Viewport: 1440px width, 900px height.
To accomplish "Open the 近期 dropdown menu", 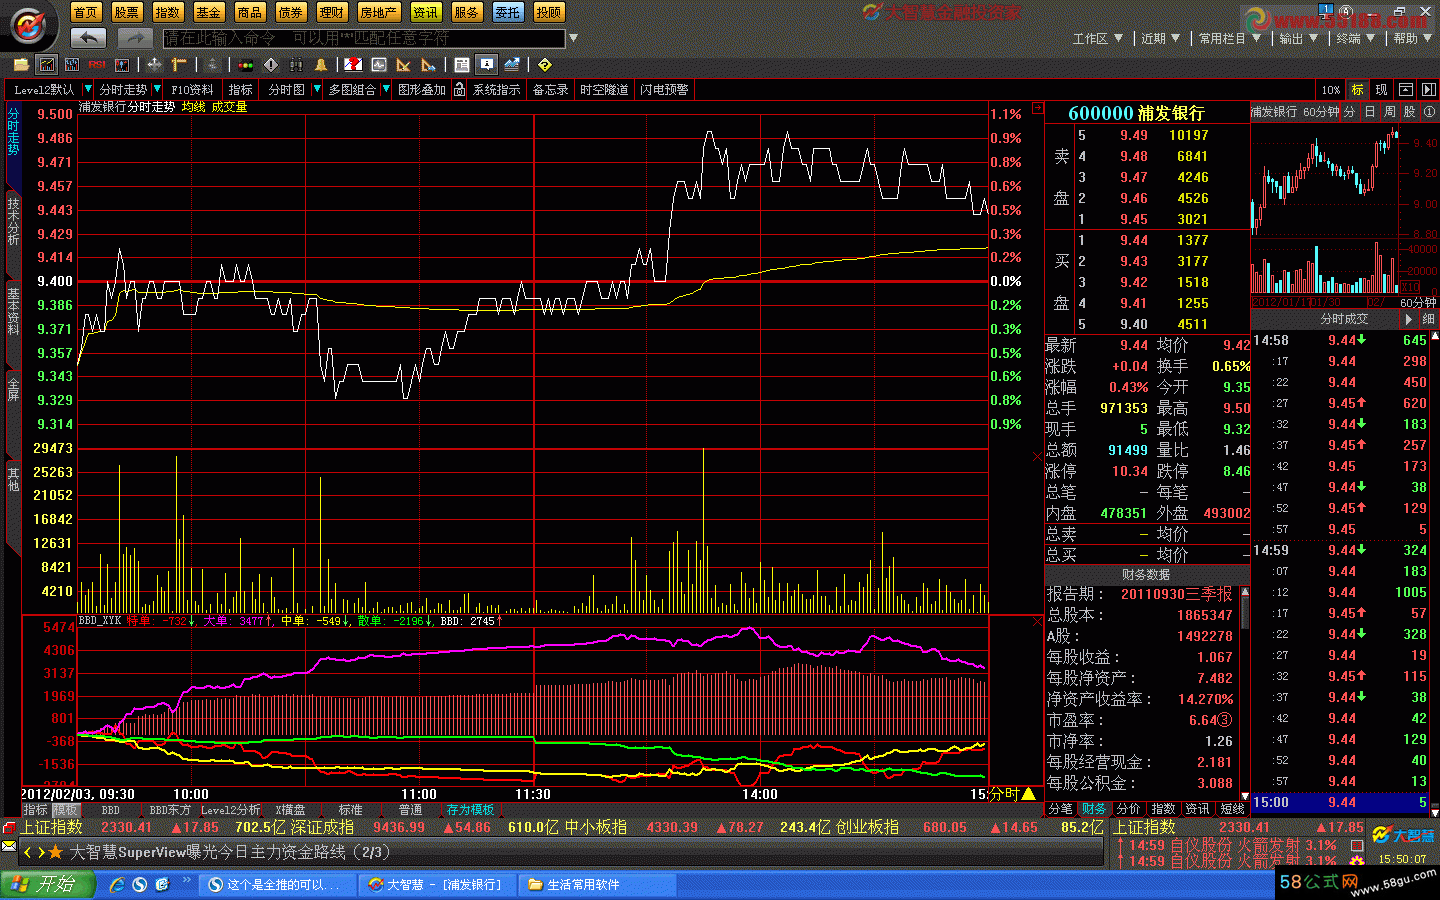I will 1160,38.
